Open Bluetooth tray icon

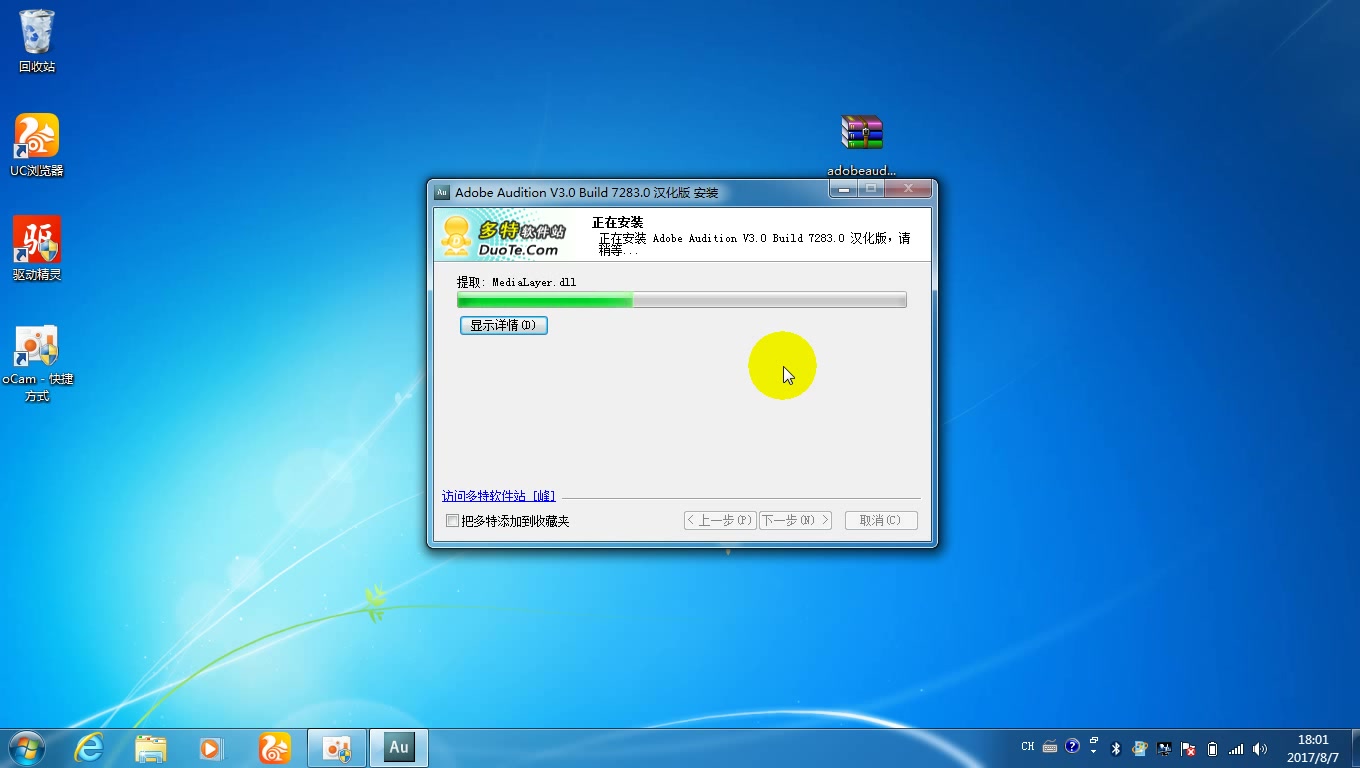[x=1117, y=748]
